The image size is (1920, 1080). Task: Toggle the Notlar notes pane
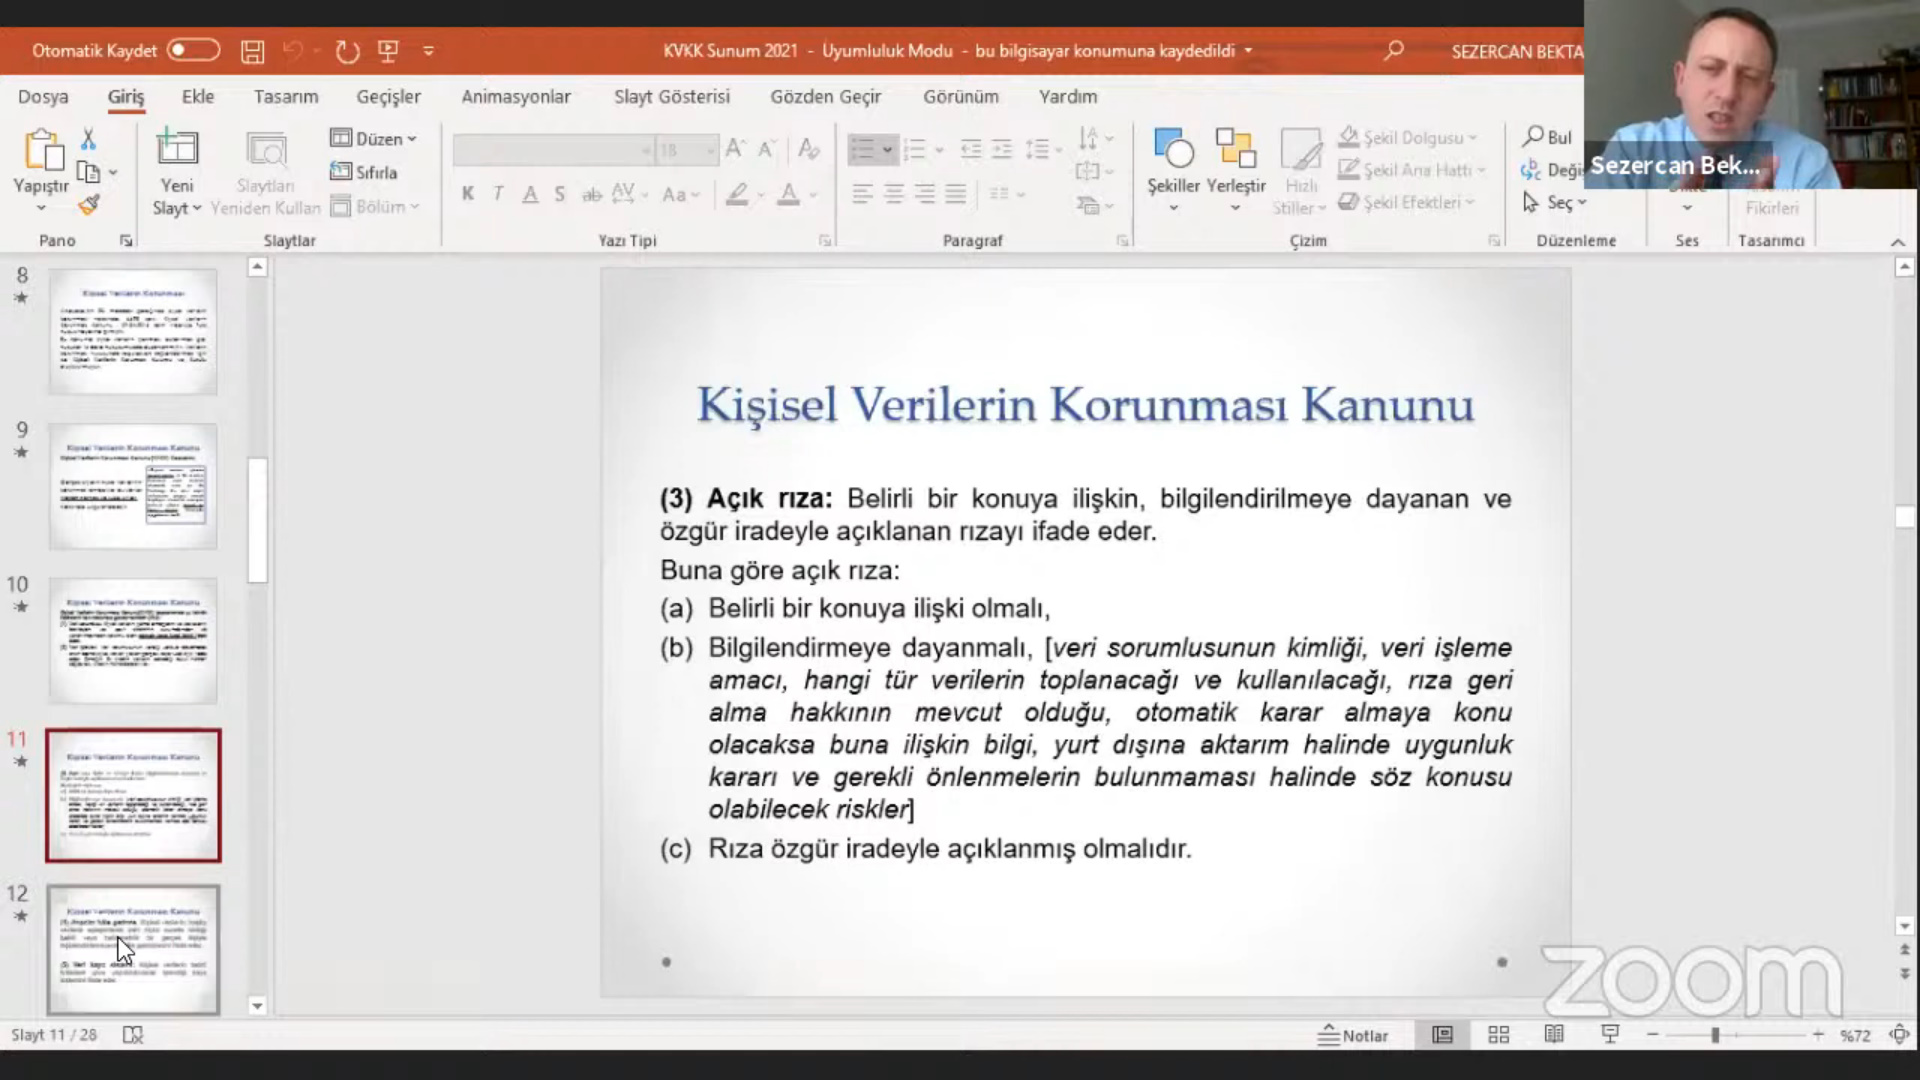click(x=1353, y=1035)
